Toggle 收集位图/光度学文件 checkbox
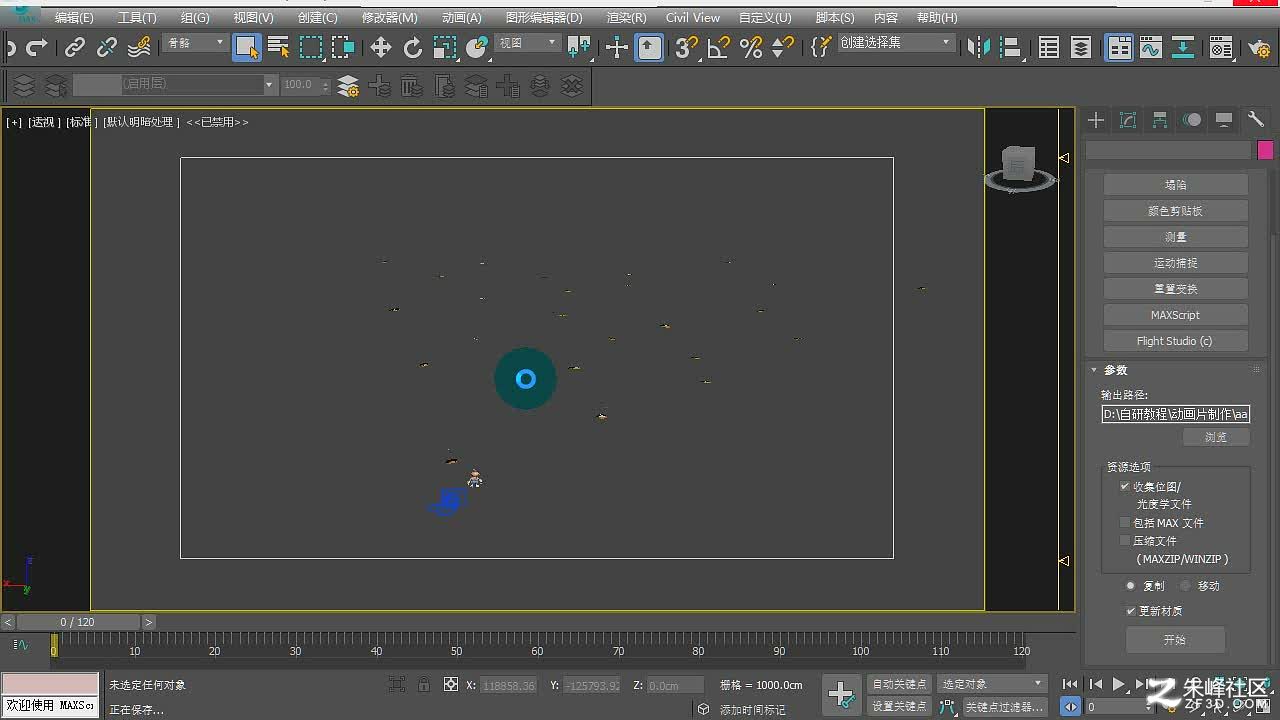 (x=1125, y=486)
